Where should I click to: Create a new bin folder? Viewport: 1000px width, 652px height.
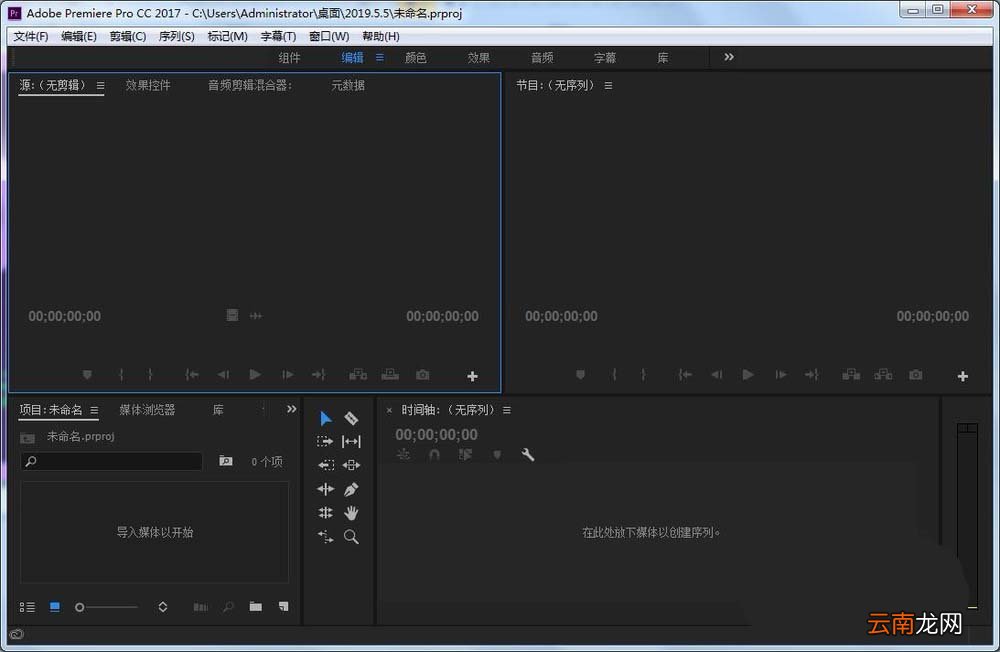[256, 607]
